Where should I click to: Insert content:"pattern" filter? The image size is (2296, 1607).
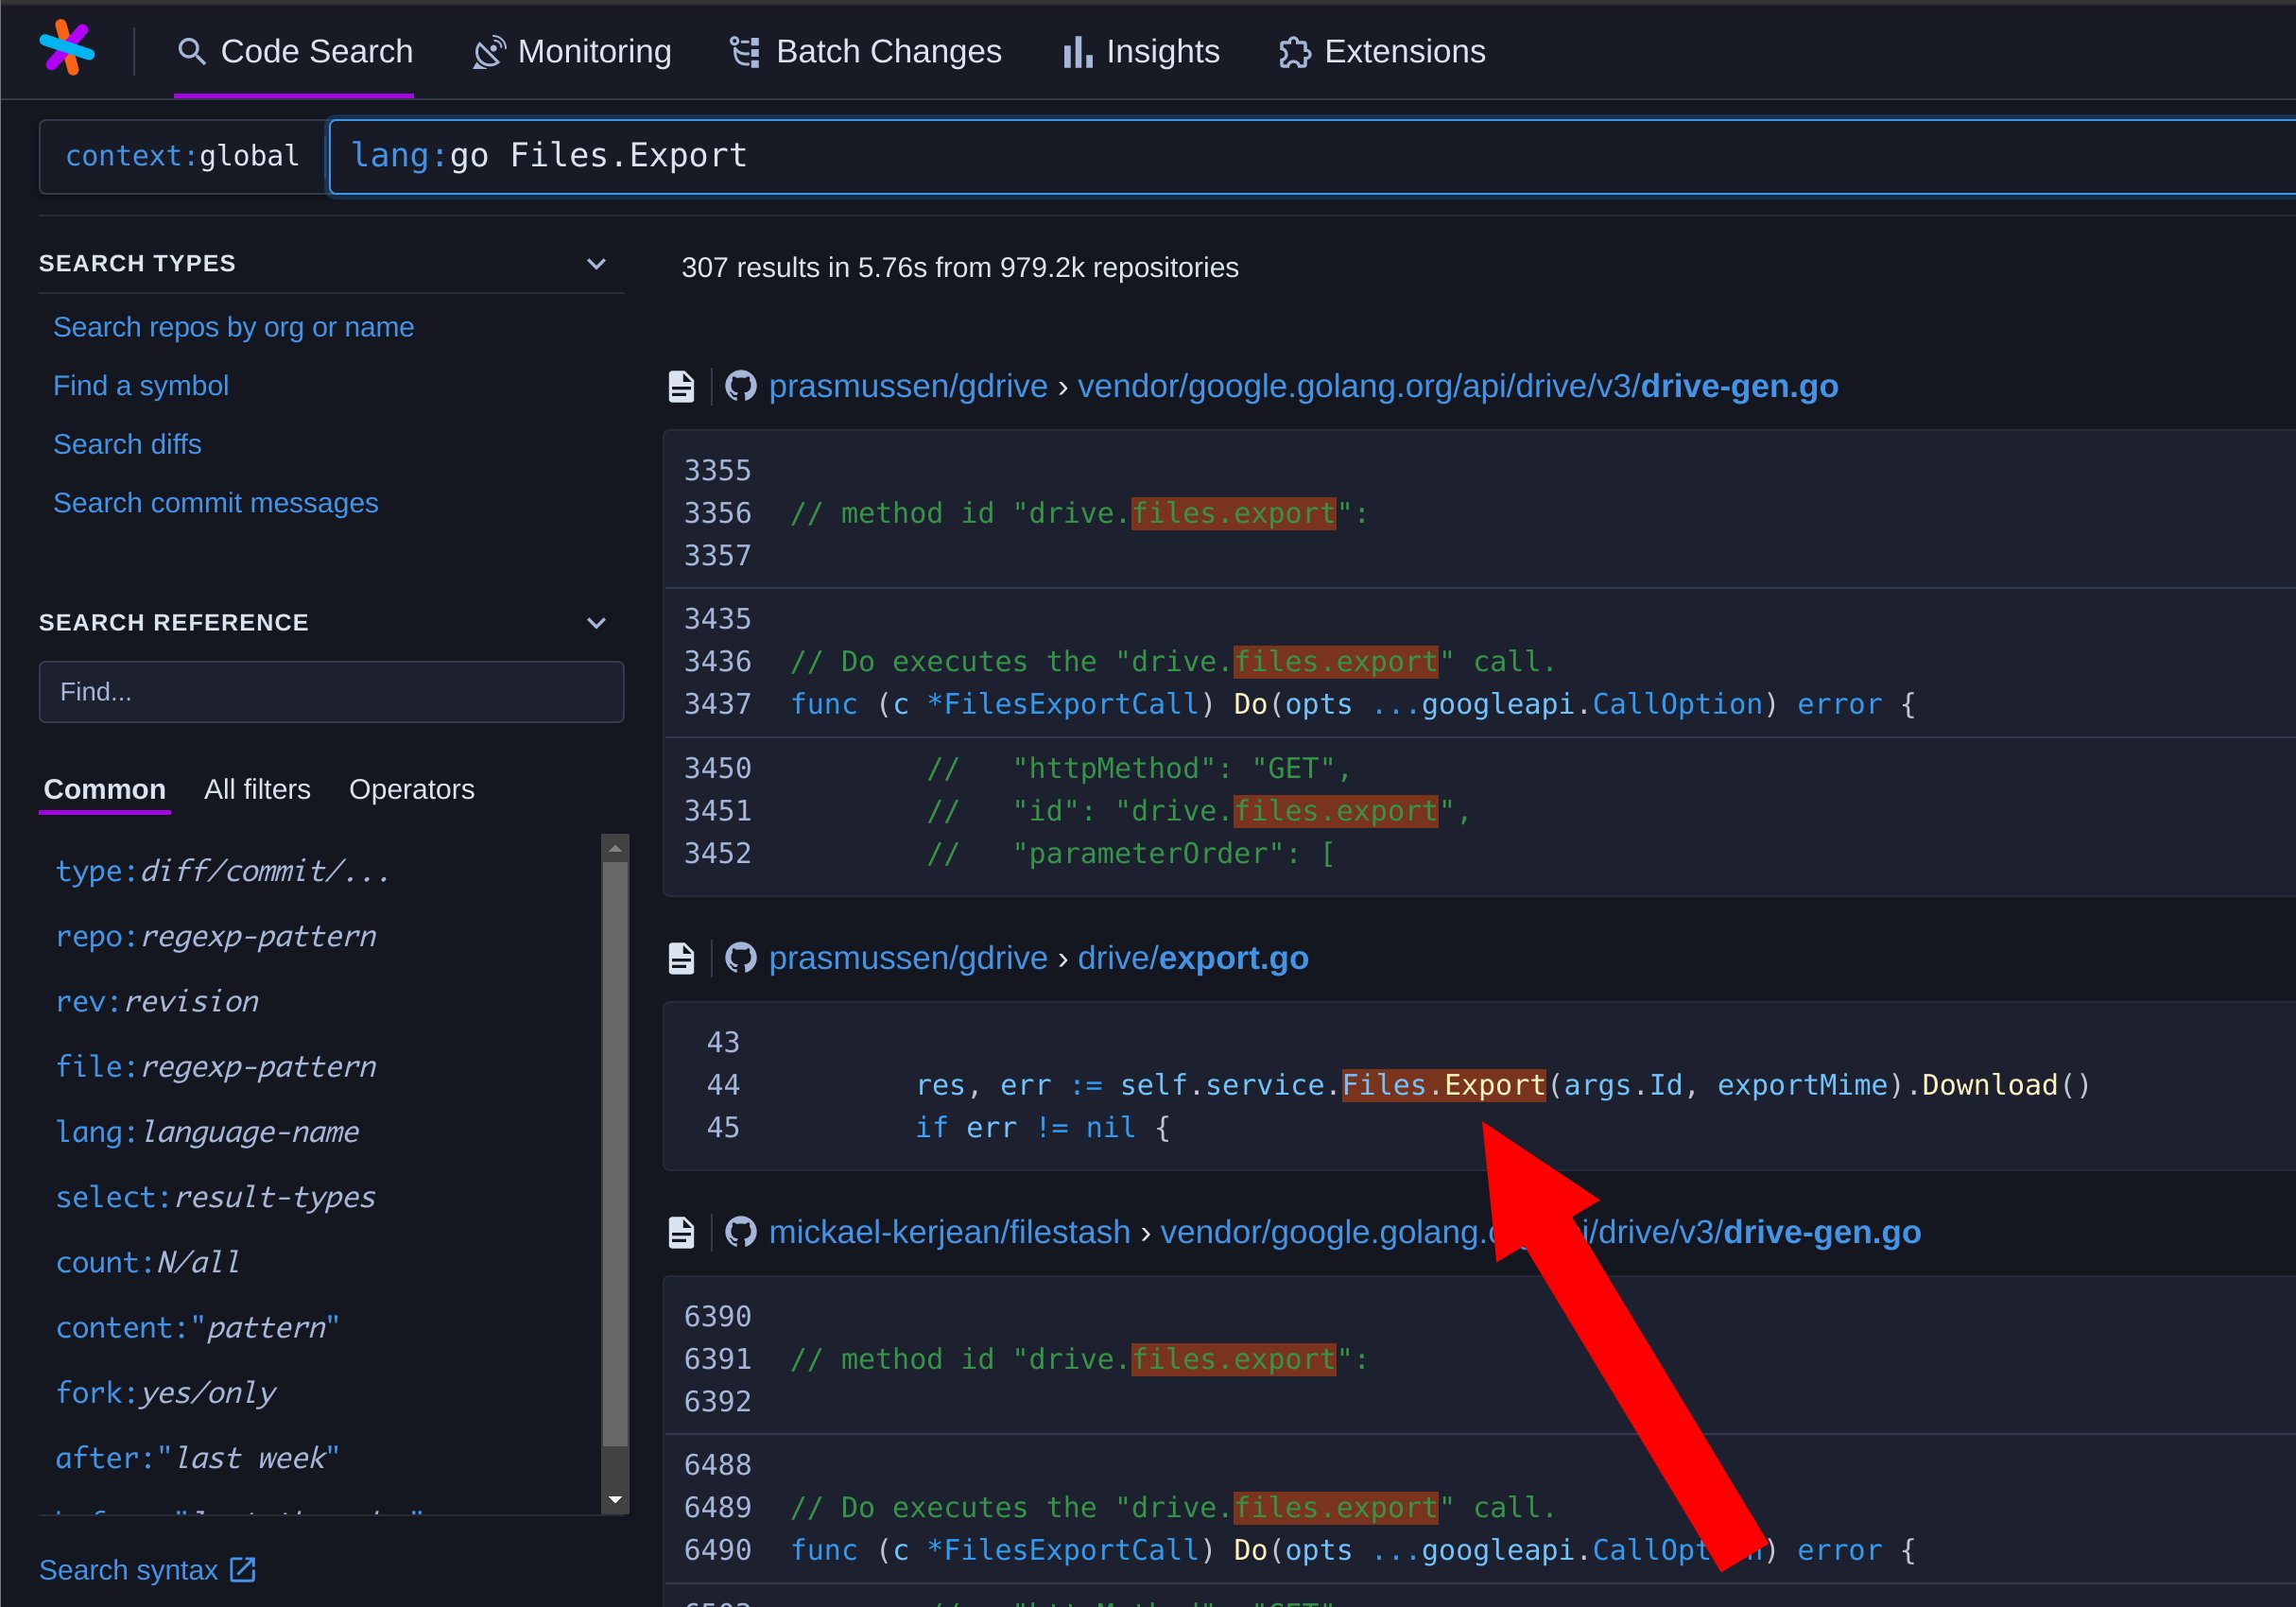point(197,1327)
